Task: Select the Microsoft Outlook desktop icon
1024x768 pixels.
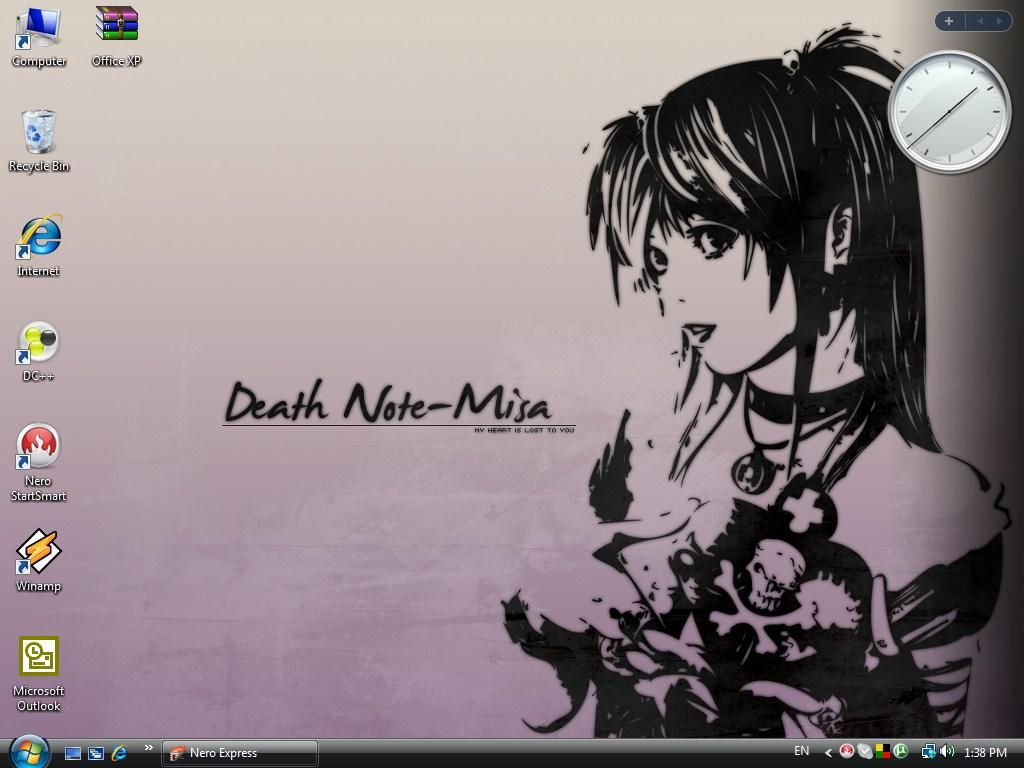Action: (x=39, y=674)
